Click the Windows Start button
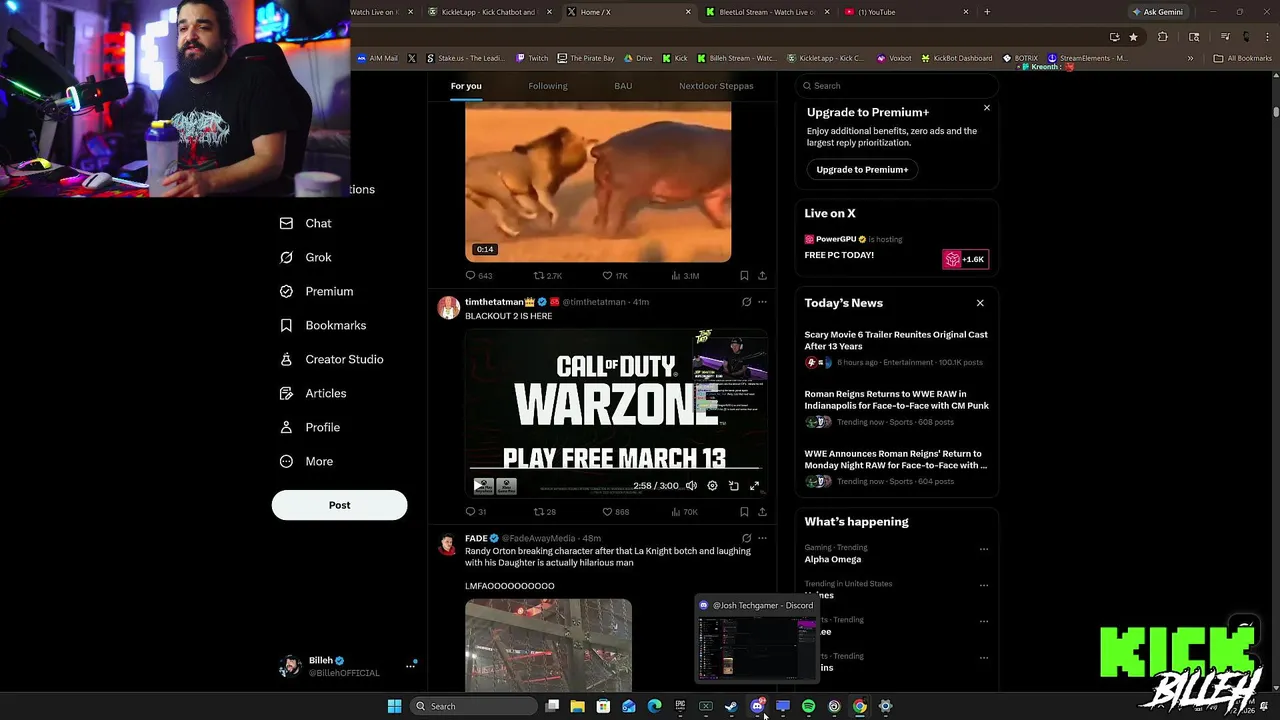Viewport: 1280px width, 720px height. (x=394, y=706)
